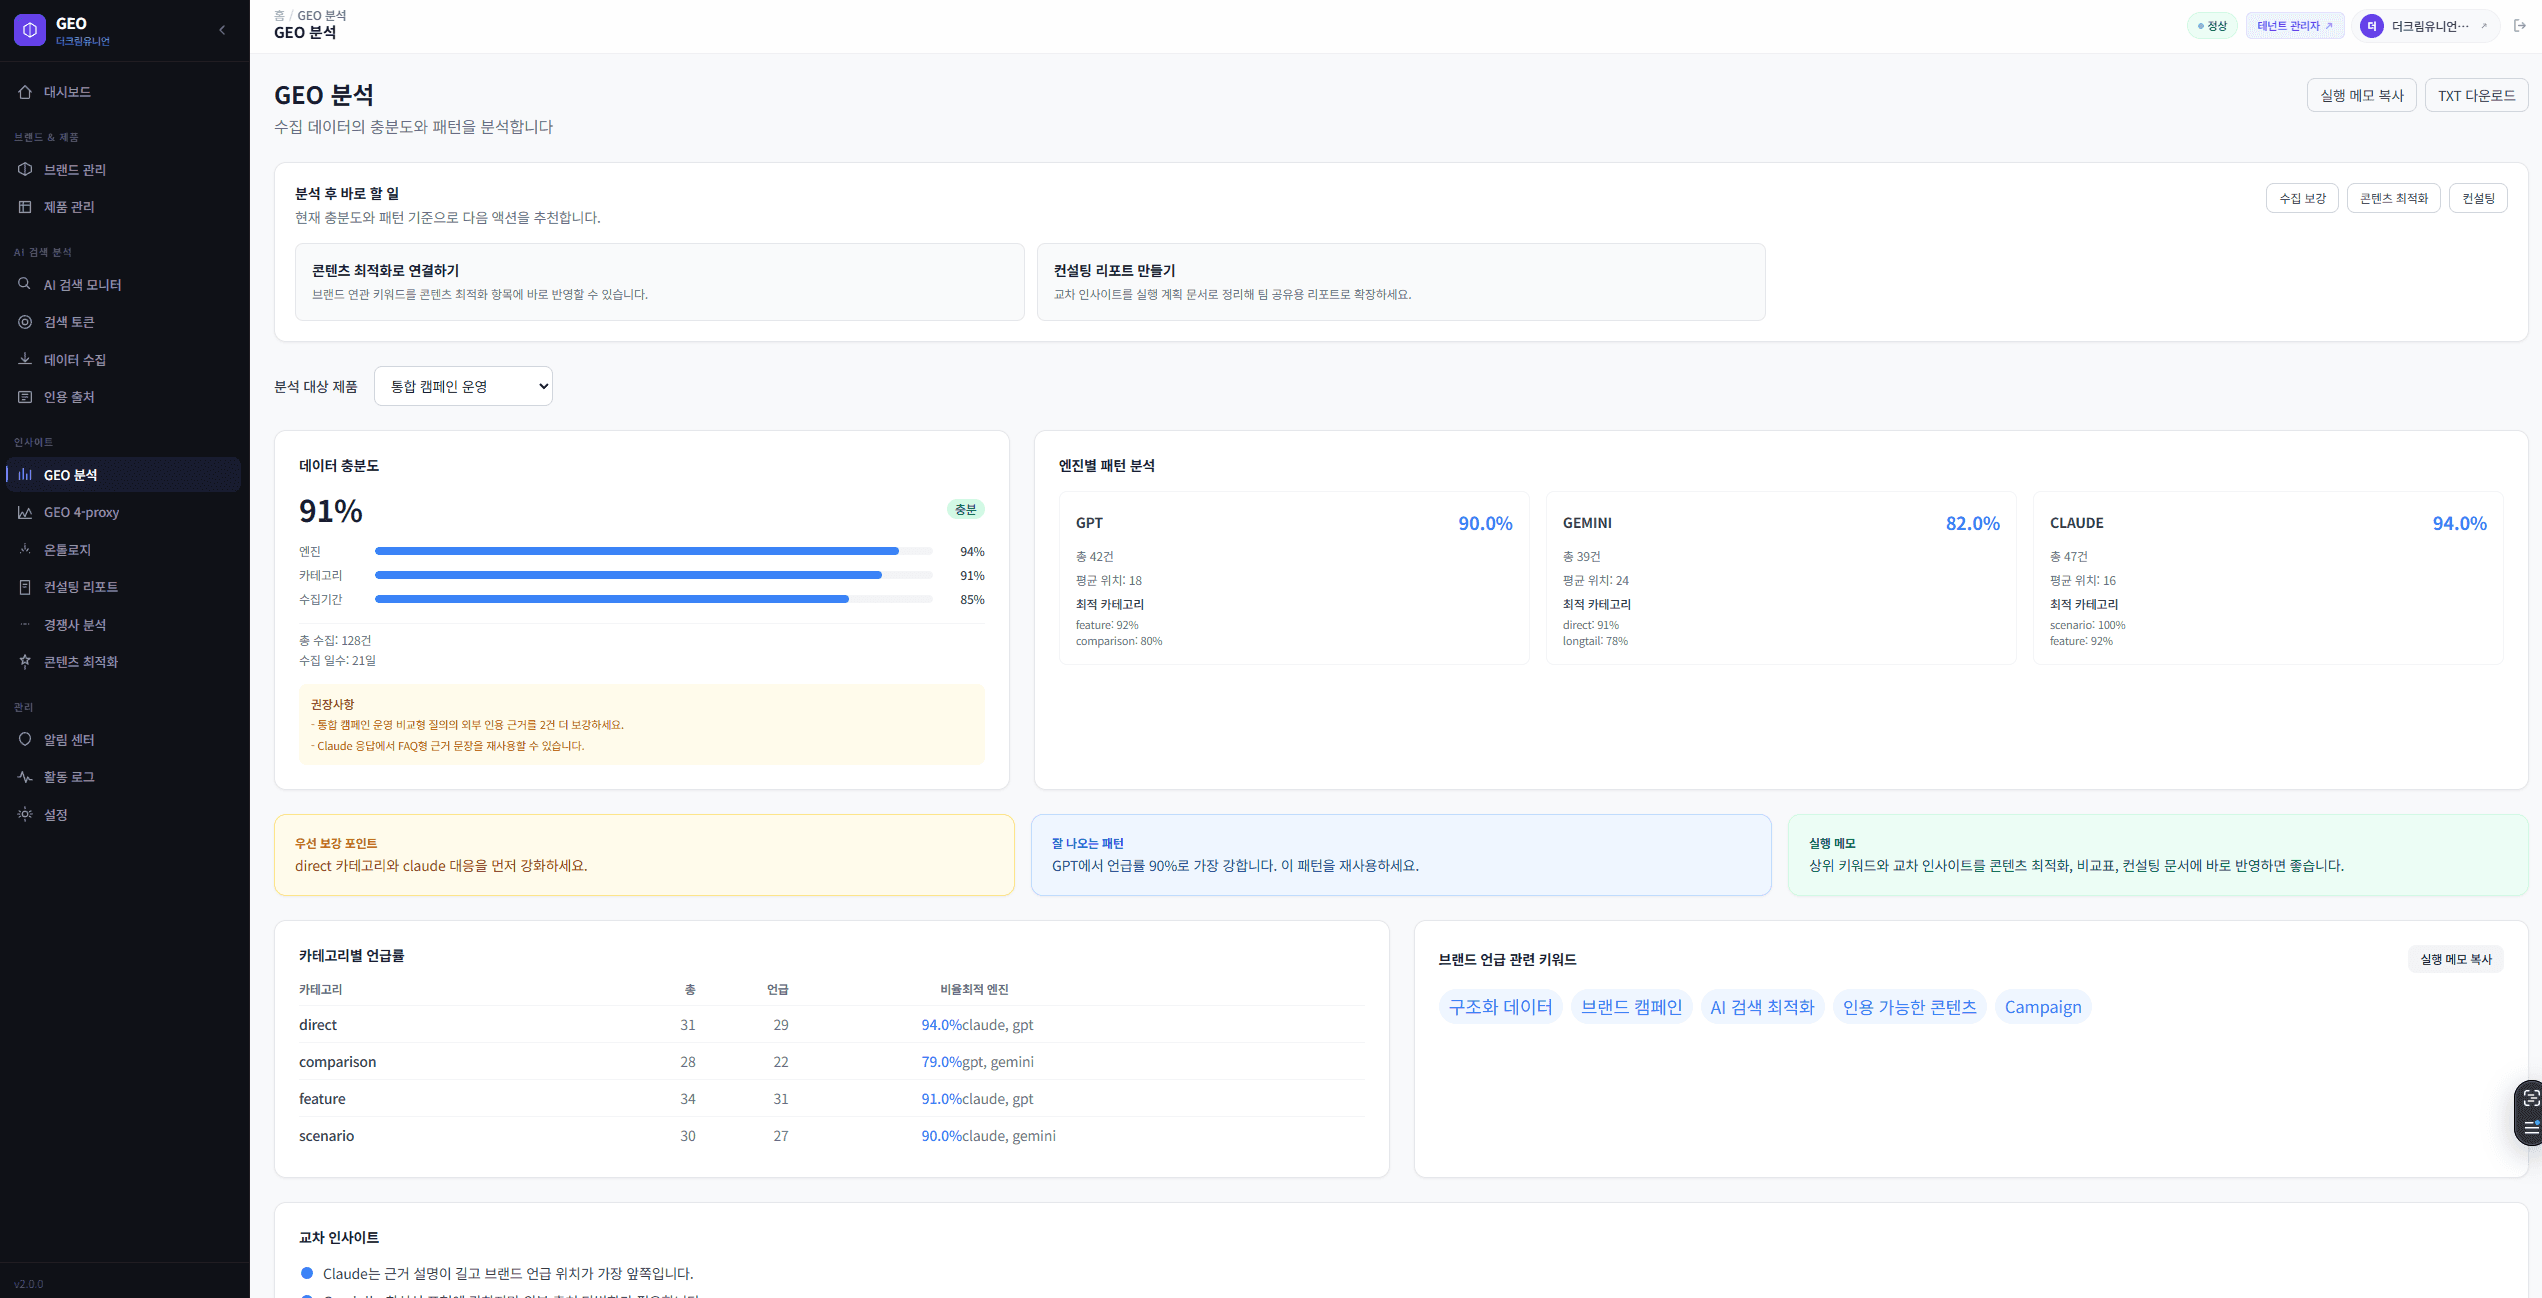Navigate to 컨설팅 리포트 menu label
2542x1298 pixels.
tap(81, 587)
